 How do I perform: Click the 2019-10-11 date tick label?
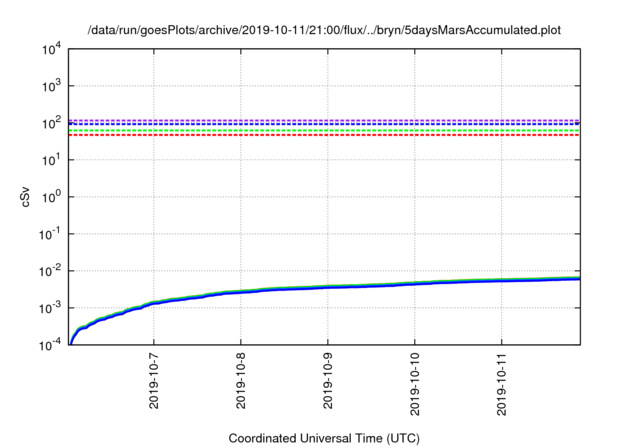pyautogui.click(x=502, y=385)
